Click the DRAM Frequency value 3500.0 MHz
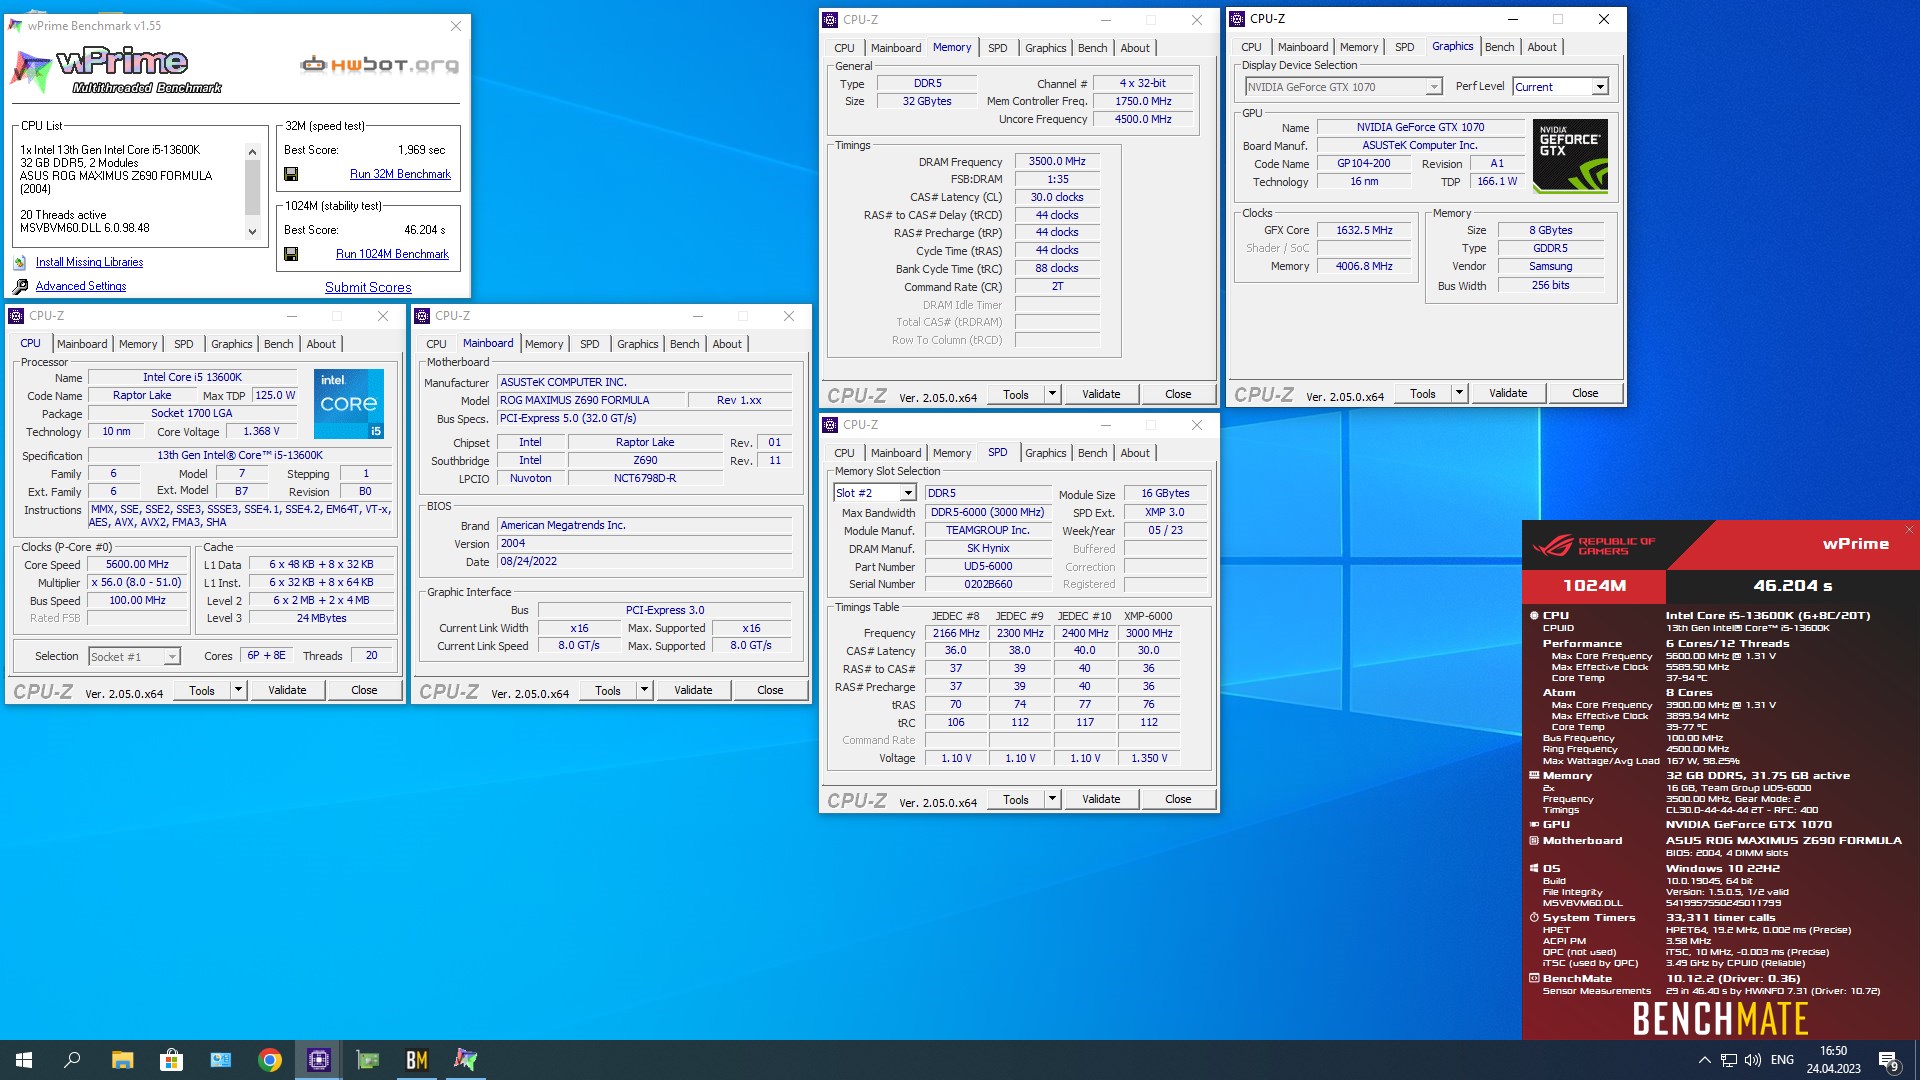This screenshot has width=1920, height=1080. (1057, 161)
